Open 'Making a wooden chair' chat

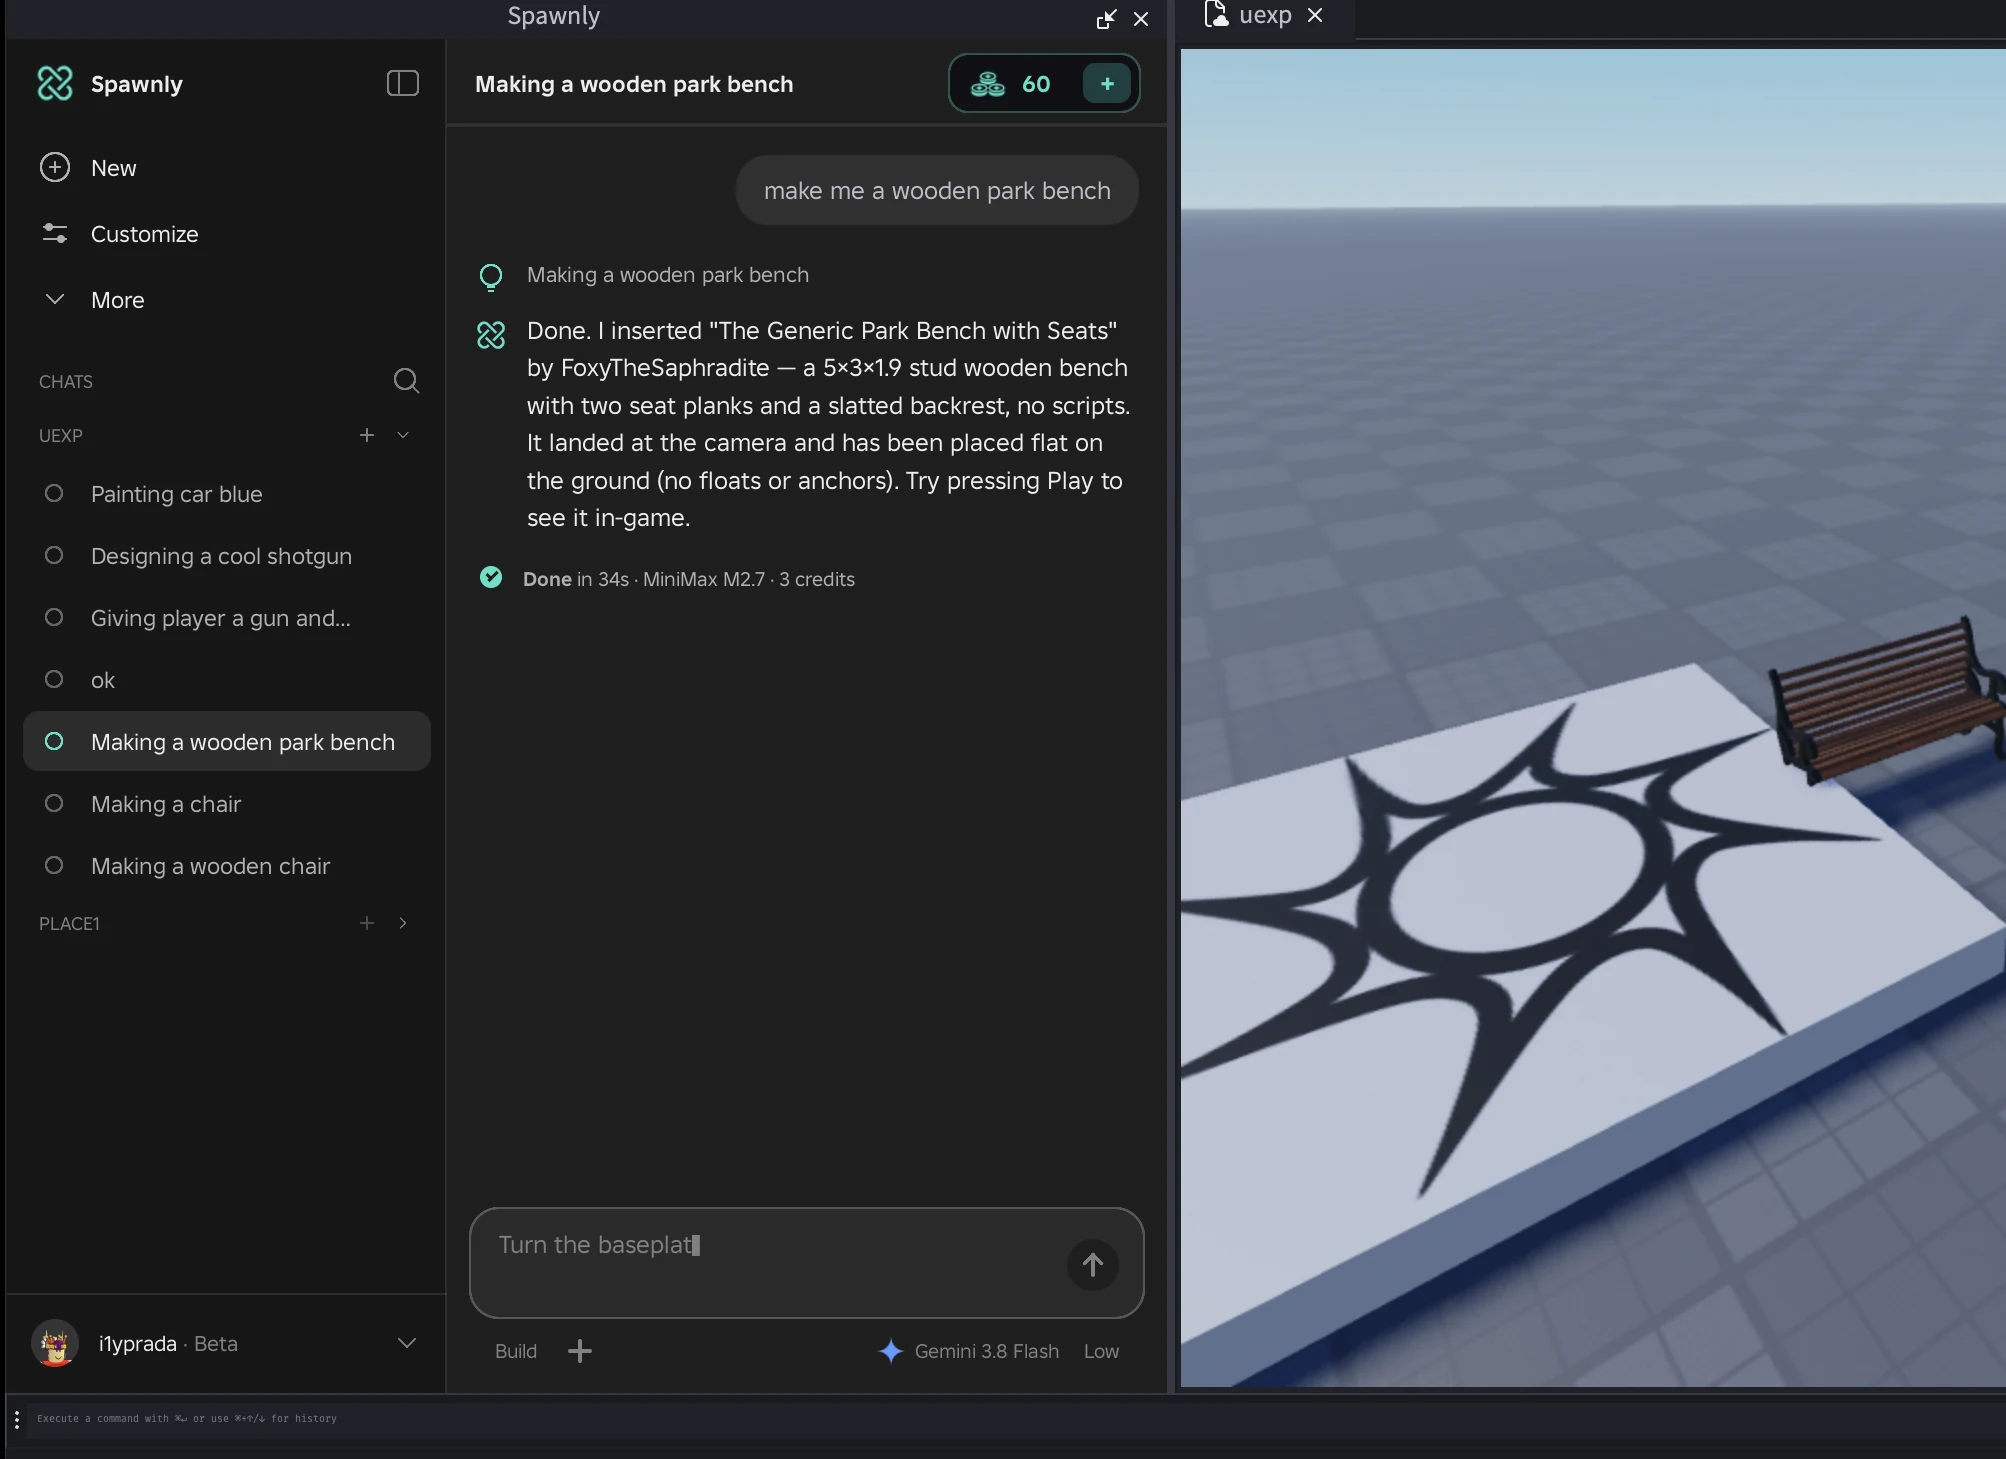(x=227, y=866)
